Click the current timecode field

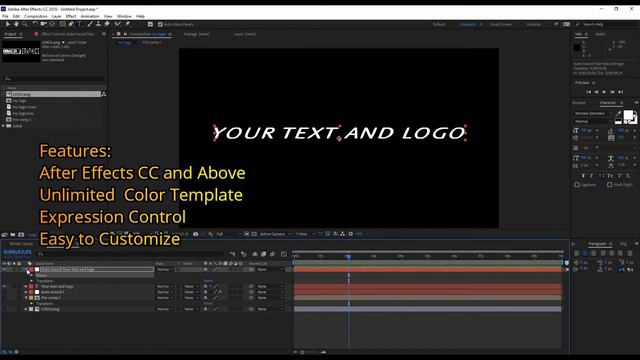click(18, 252)
